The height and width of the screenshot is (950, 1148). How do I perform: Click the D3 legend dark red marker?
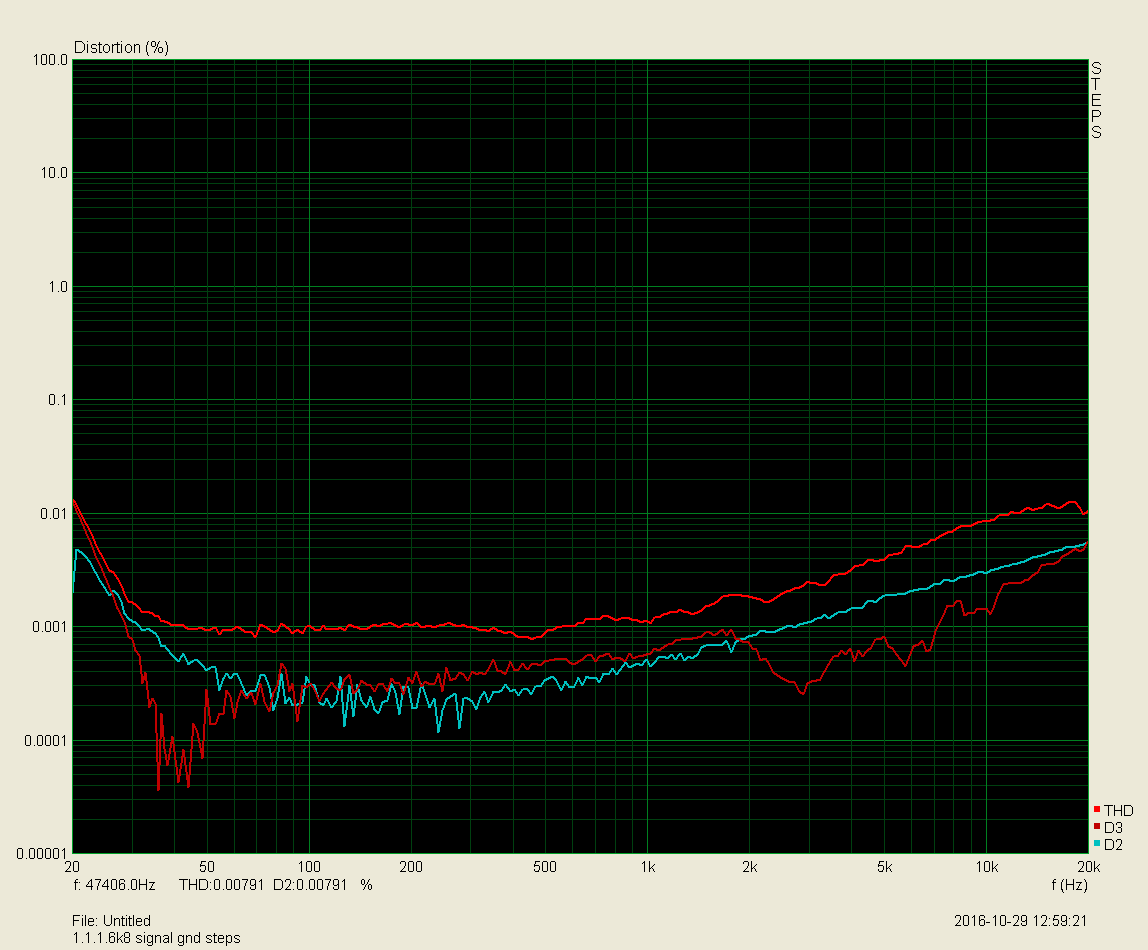point(1097,826)
